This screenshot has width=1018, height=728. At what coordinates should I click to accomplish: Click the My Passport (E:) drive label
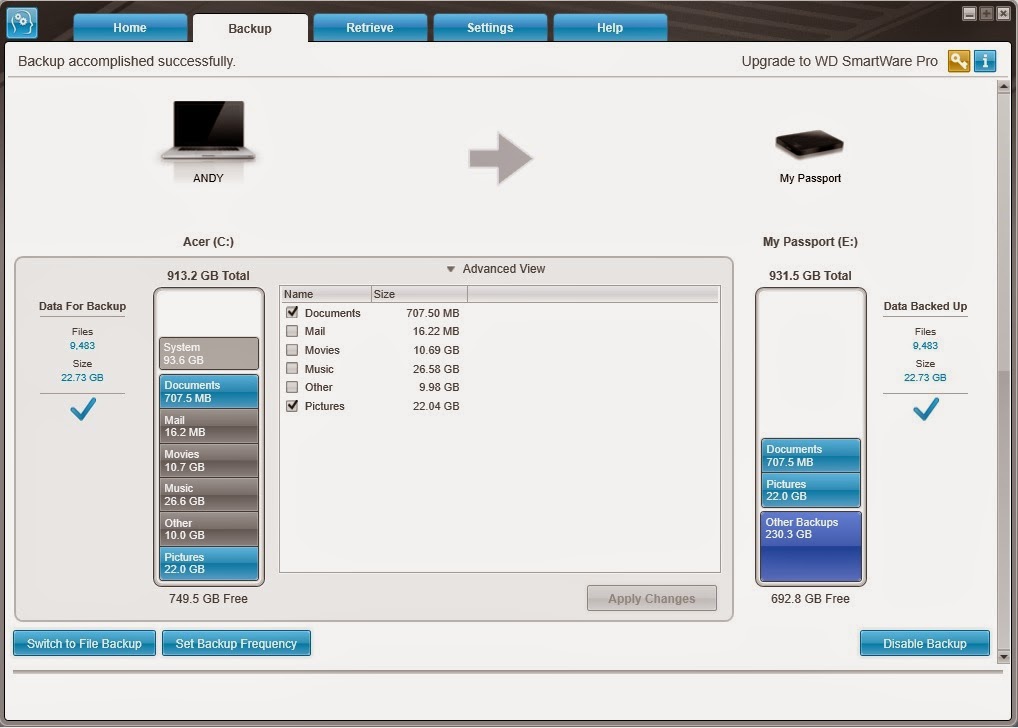[810, 242]
